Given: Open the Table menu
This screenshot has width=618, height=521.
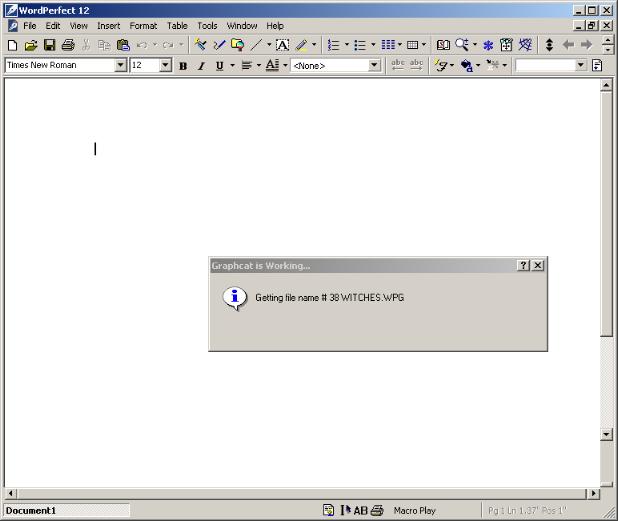Looking at the screenshot, I should point(177,26).
